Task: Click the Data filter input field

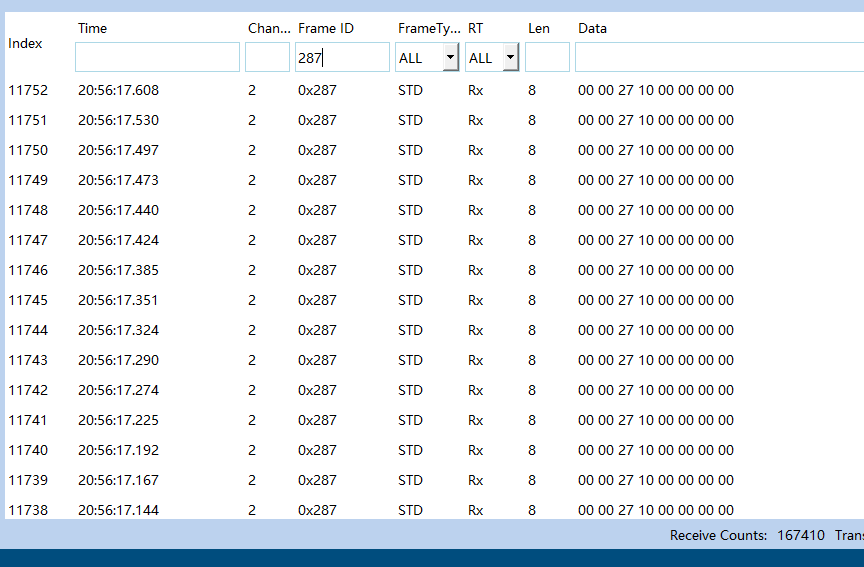Action: click(718, 58)
